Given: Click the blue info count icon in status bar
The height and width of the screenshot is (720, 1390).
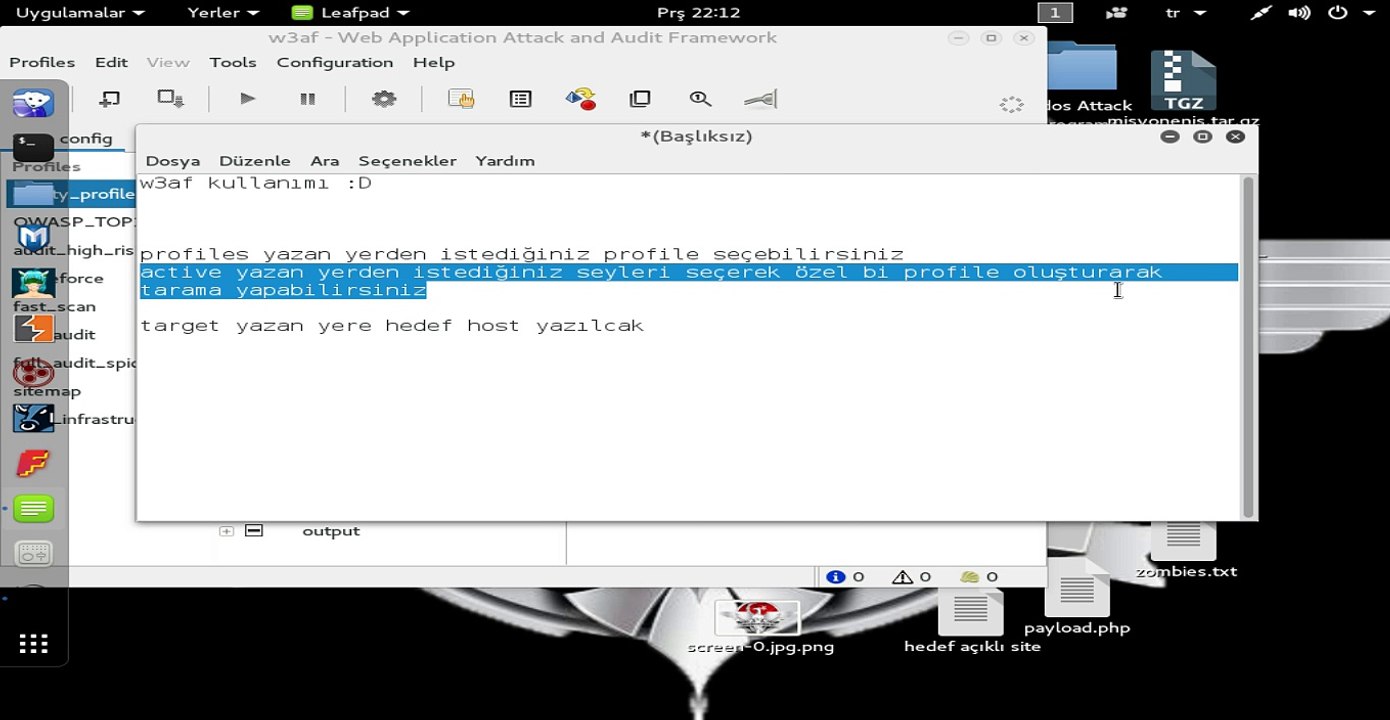Looking at the screenshot, I should [836, 577].
